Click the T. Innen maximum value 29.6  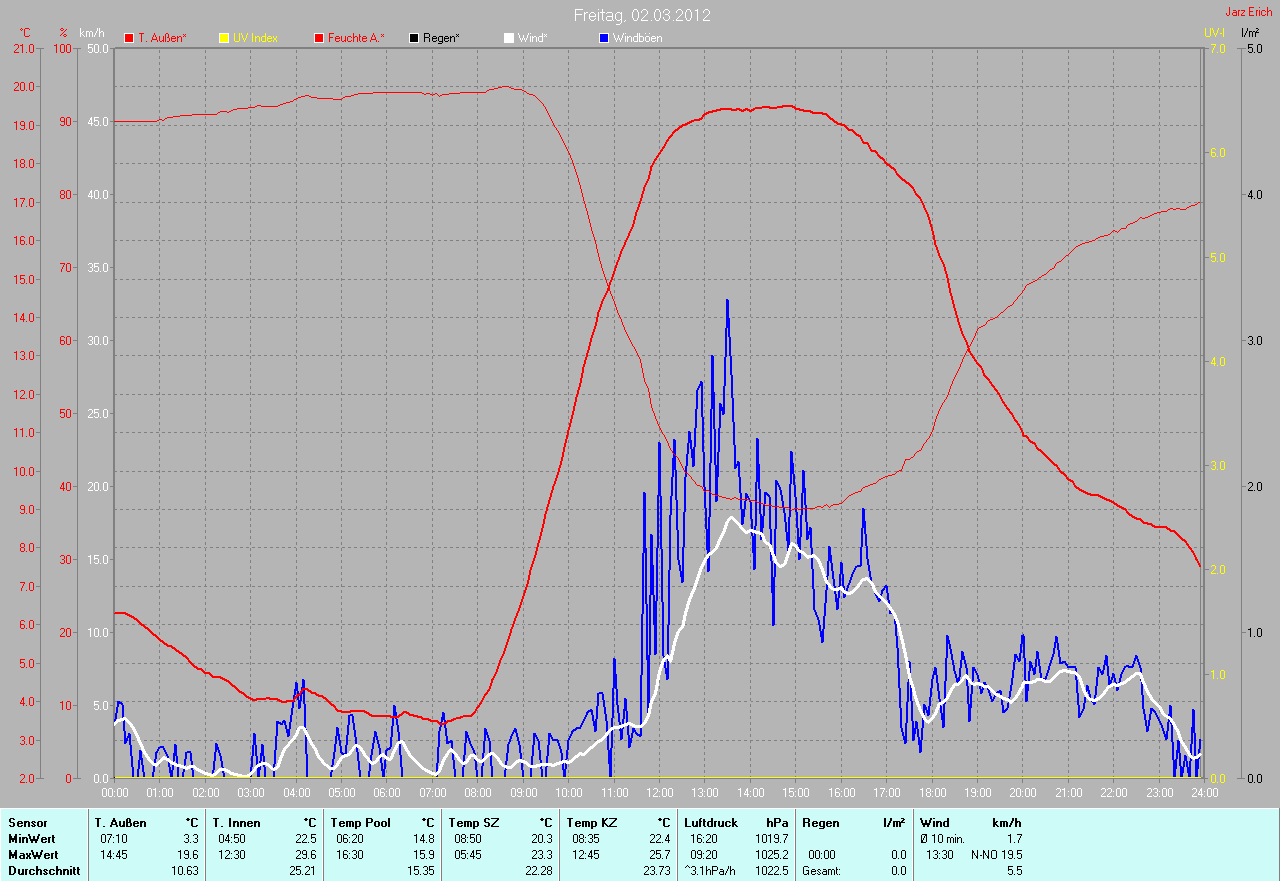pyautogui.click(x=306, y=855)
